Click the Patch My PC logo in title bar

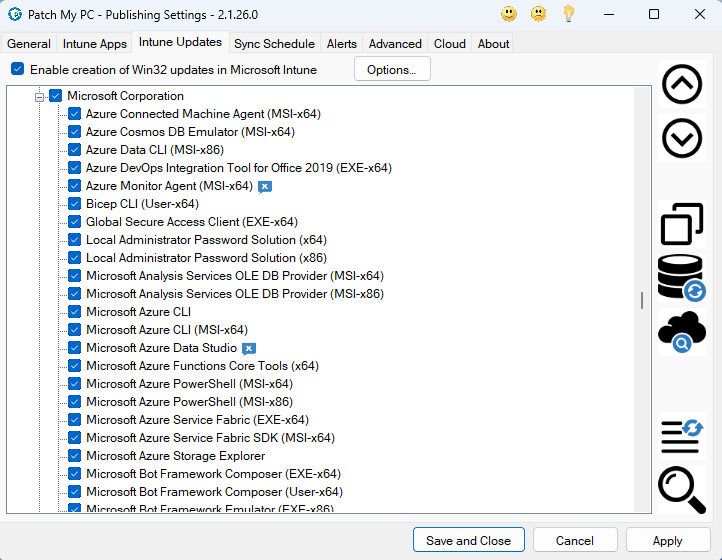tap(15, 14)
